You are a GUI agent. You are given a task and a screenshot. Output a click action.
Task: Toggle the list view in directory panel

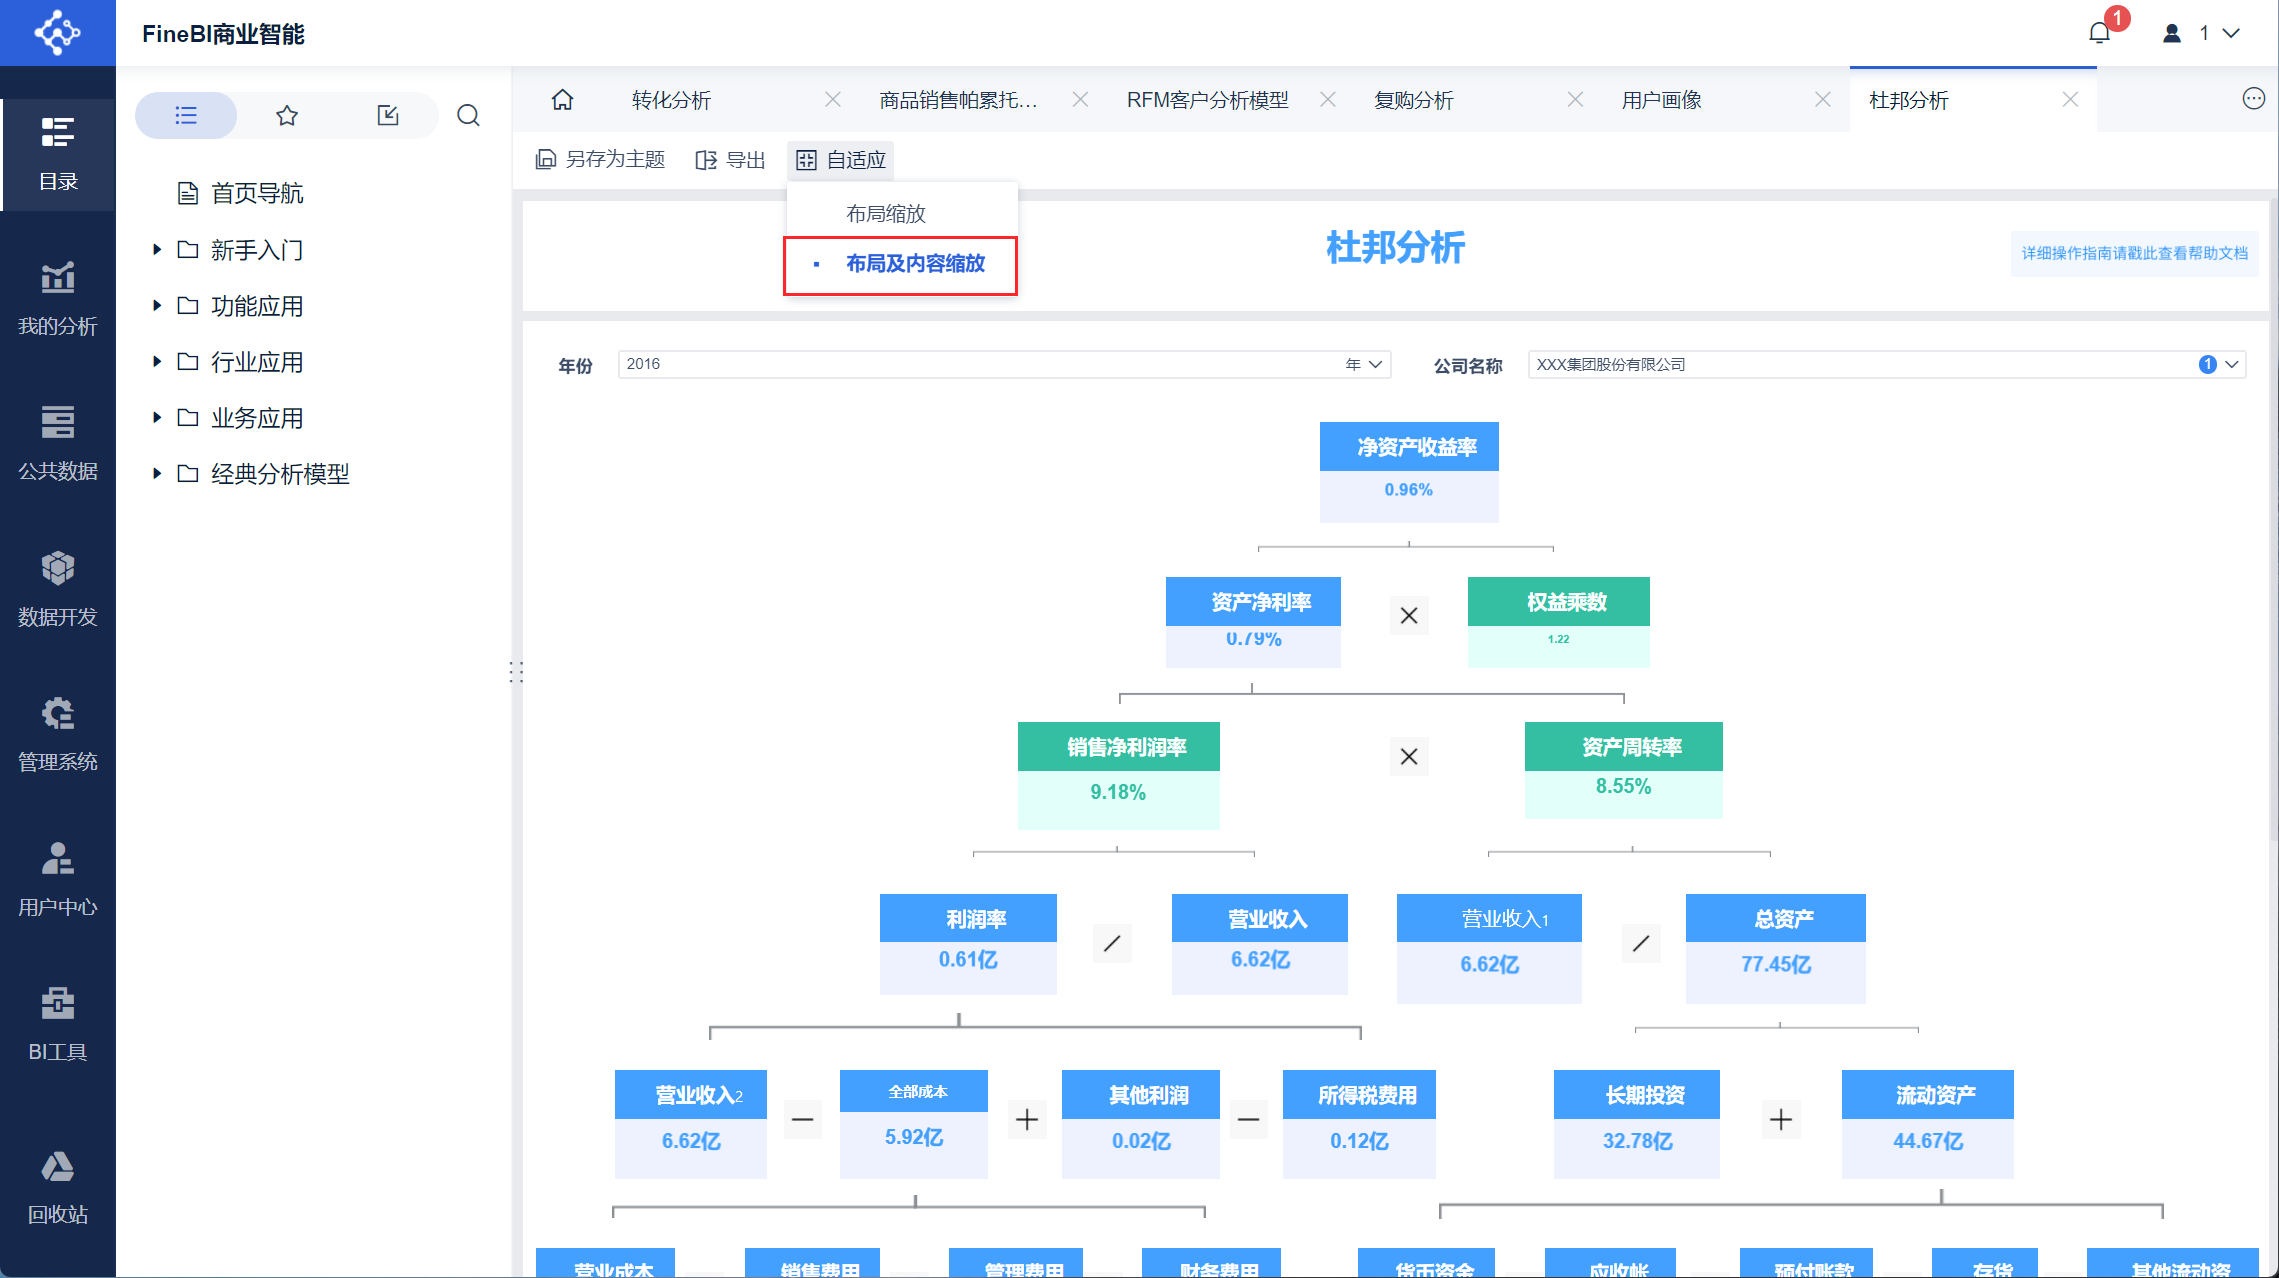(186, 115)
